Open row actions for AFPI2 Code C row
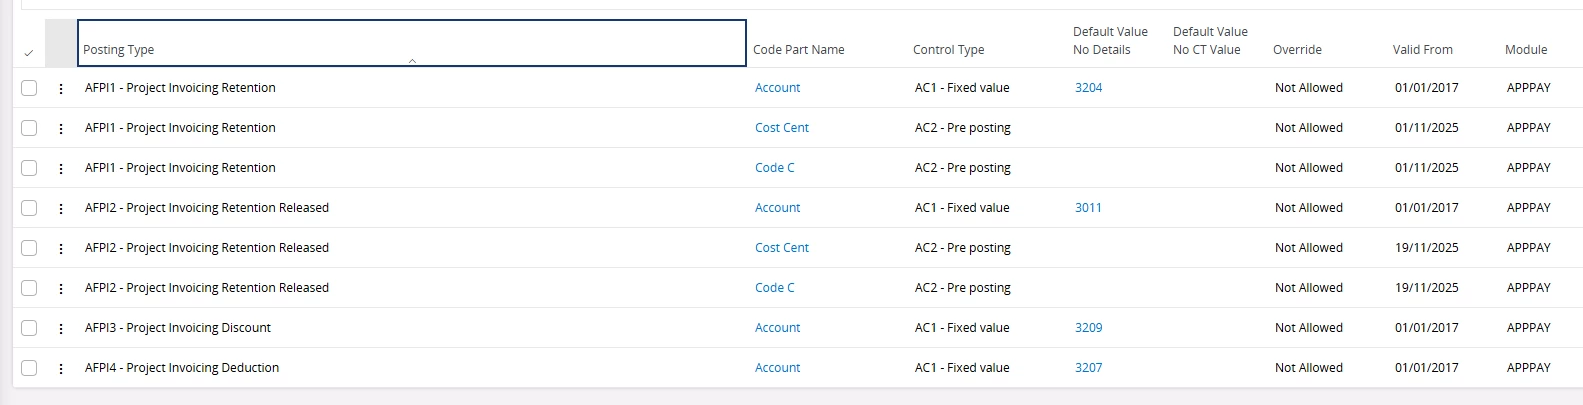This screenshot has height=405, width=1583. [61, 288]
